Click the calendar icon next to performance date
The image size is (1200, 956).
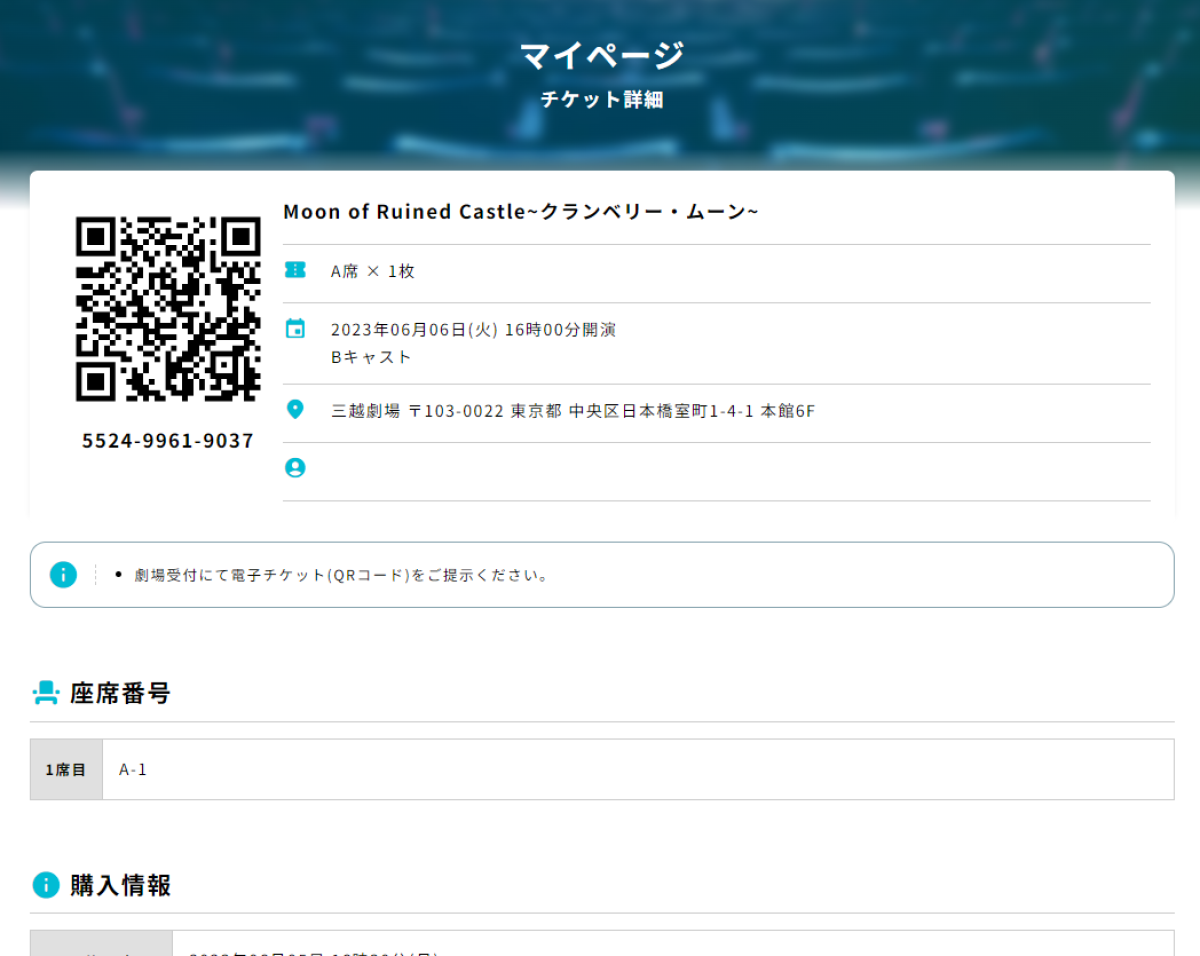(295, 329)
